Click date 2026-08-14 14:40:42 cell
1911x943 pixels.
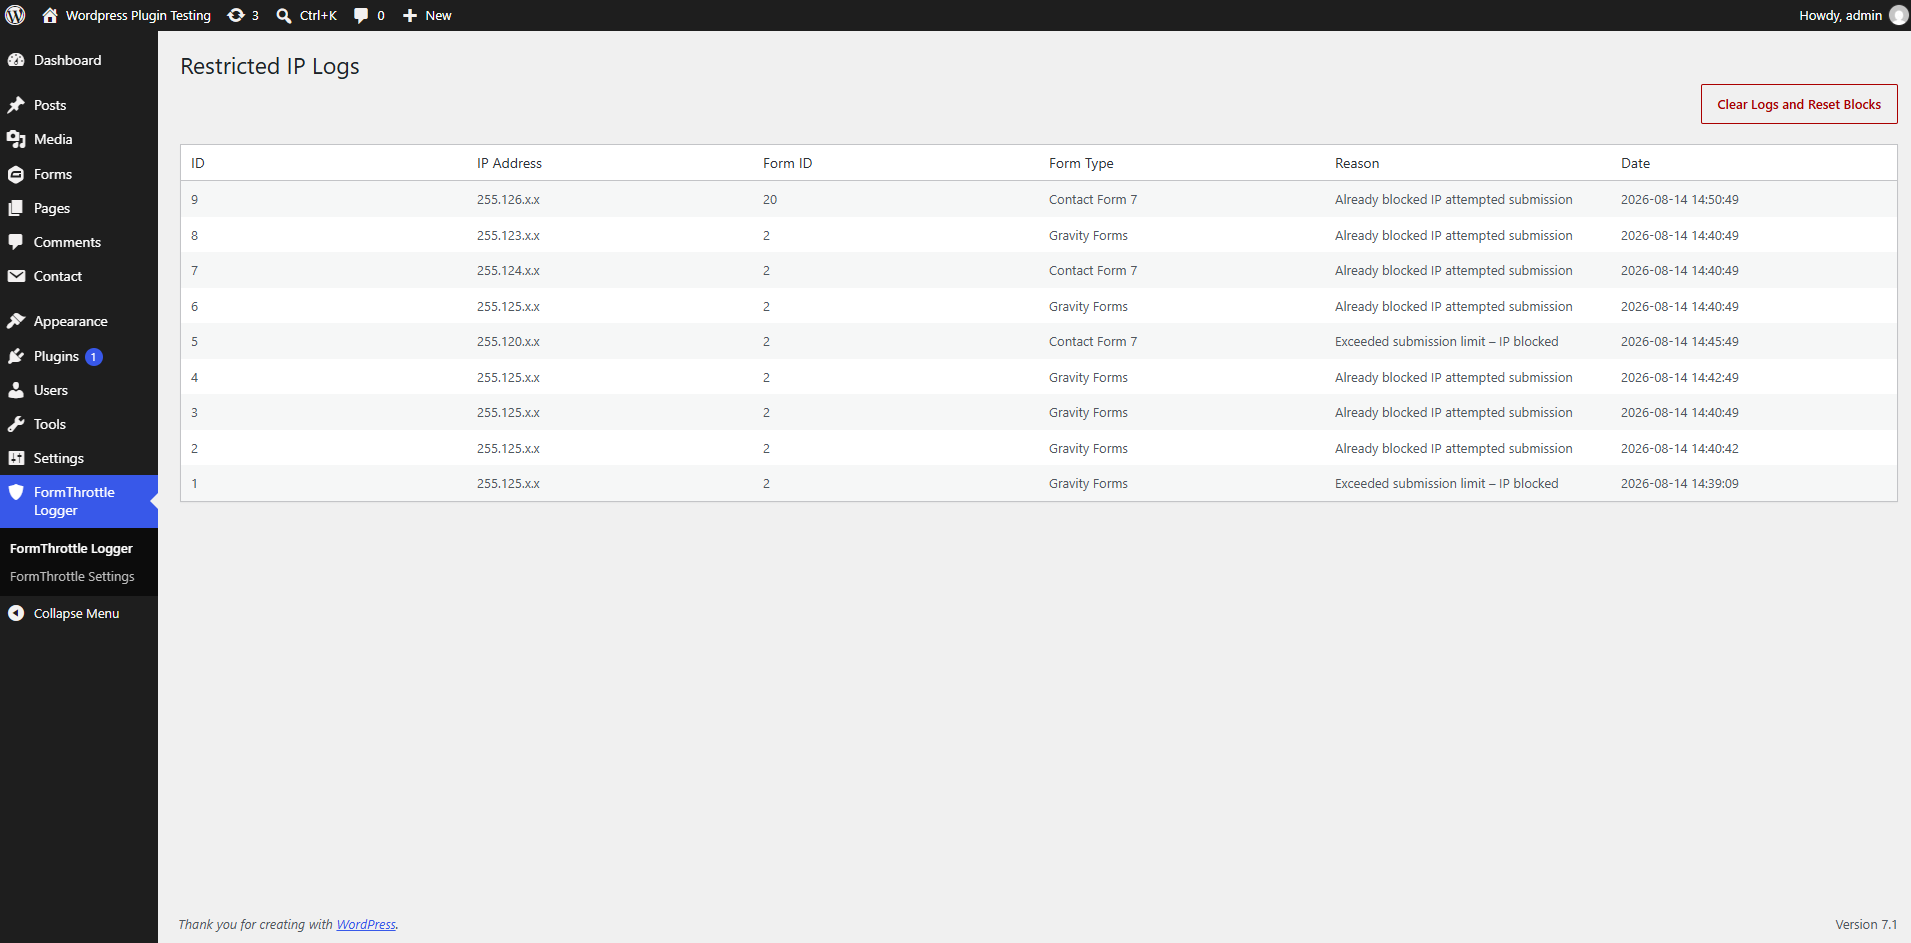[1679, 448]
